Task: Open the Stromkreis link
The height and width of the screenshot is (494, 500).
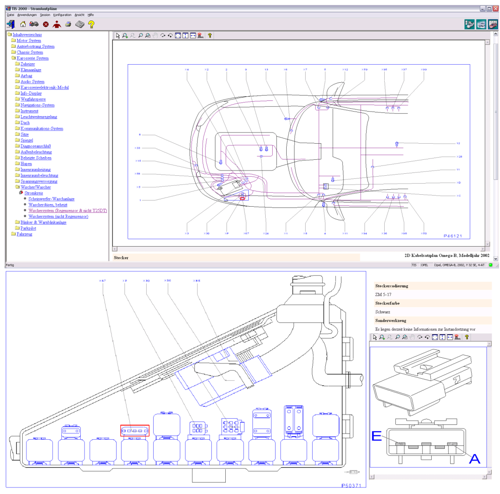Action: tap(34, 193)
